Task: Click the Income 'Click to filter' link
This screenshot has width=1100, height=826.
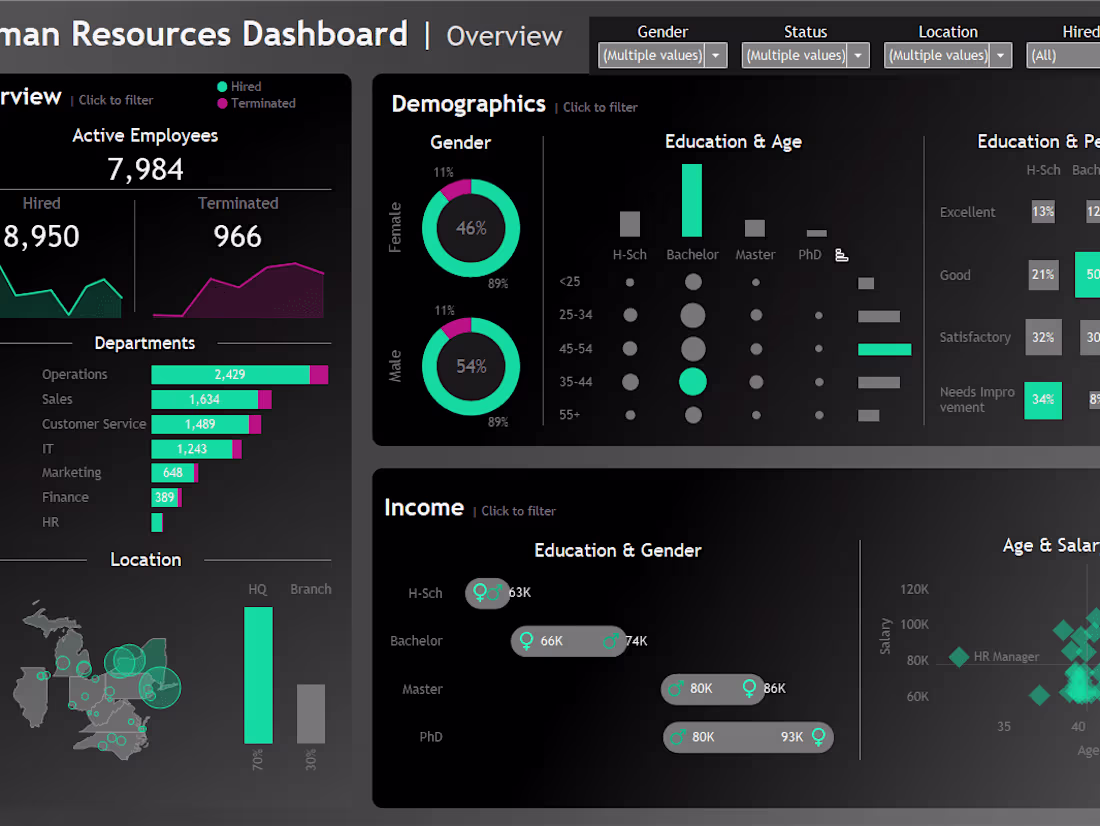Action: [x=518, y=511]
